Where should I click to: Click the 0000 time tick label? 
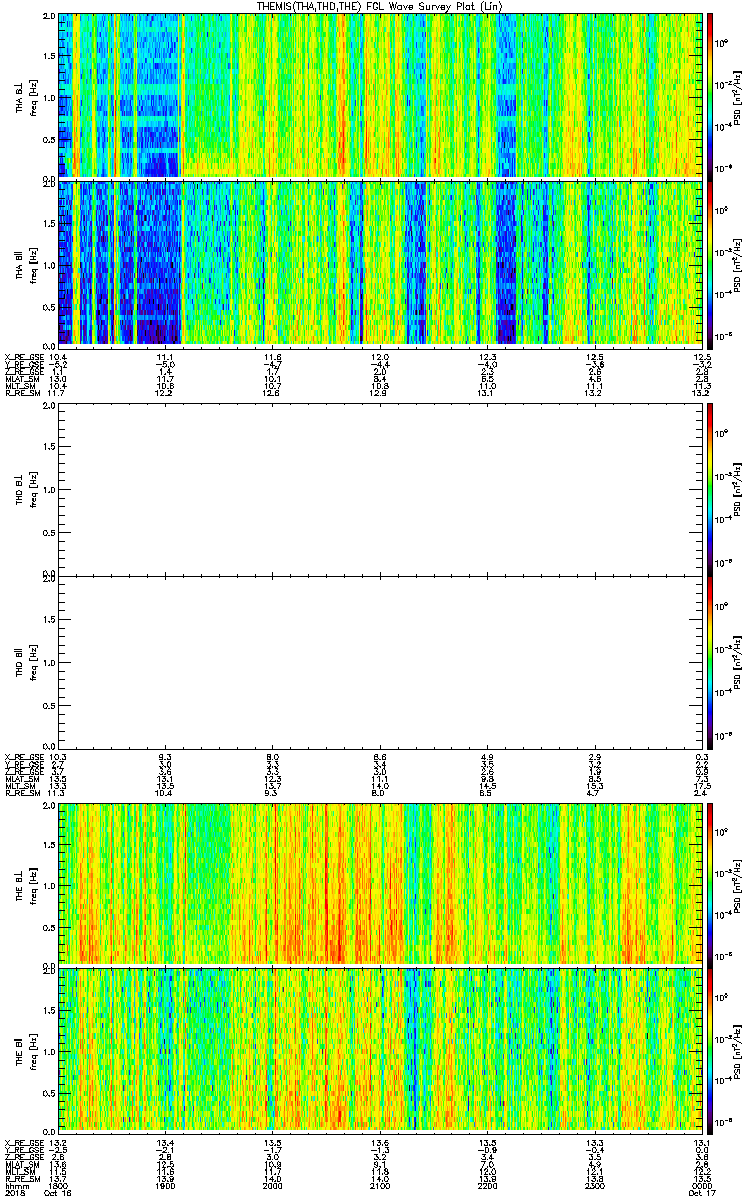[x=701, y=1184]
